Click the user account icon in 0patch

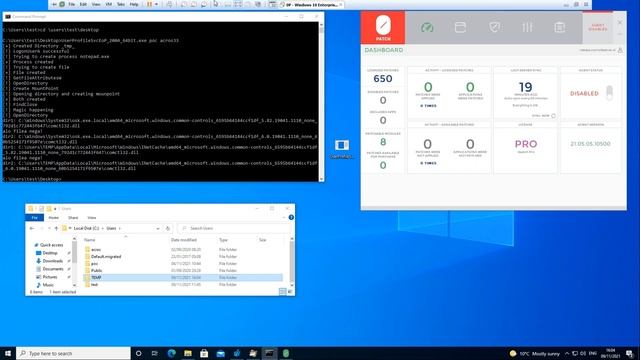point(620,50)
